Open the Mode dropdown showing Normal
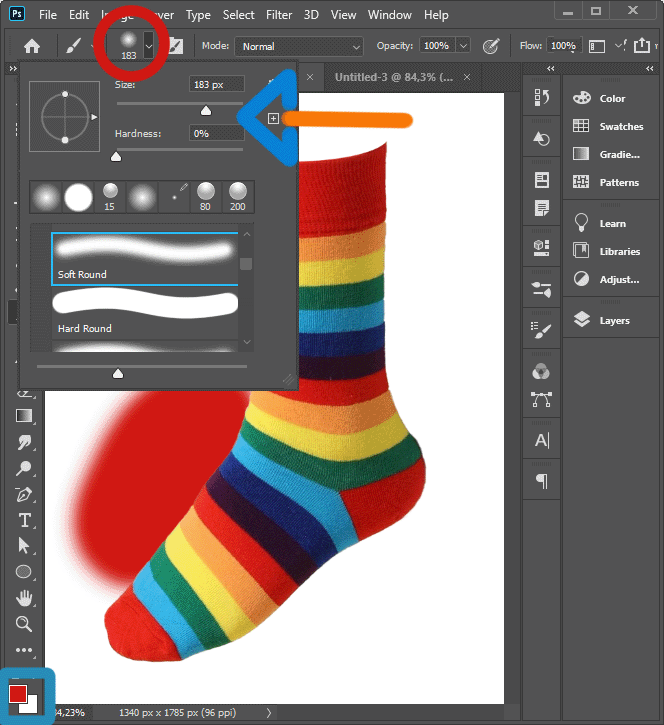The width and height of the screenshot is (664, 725). 299,46
